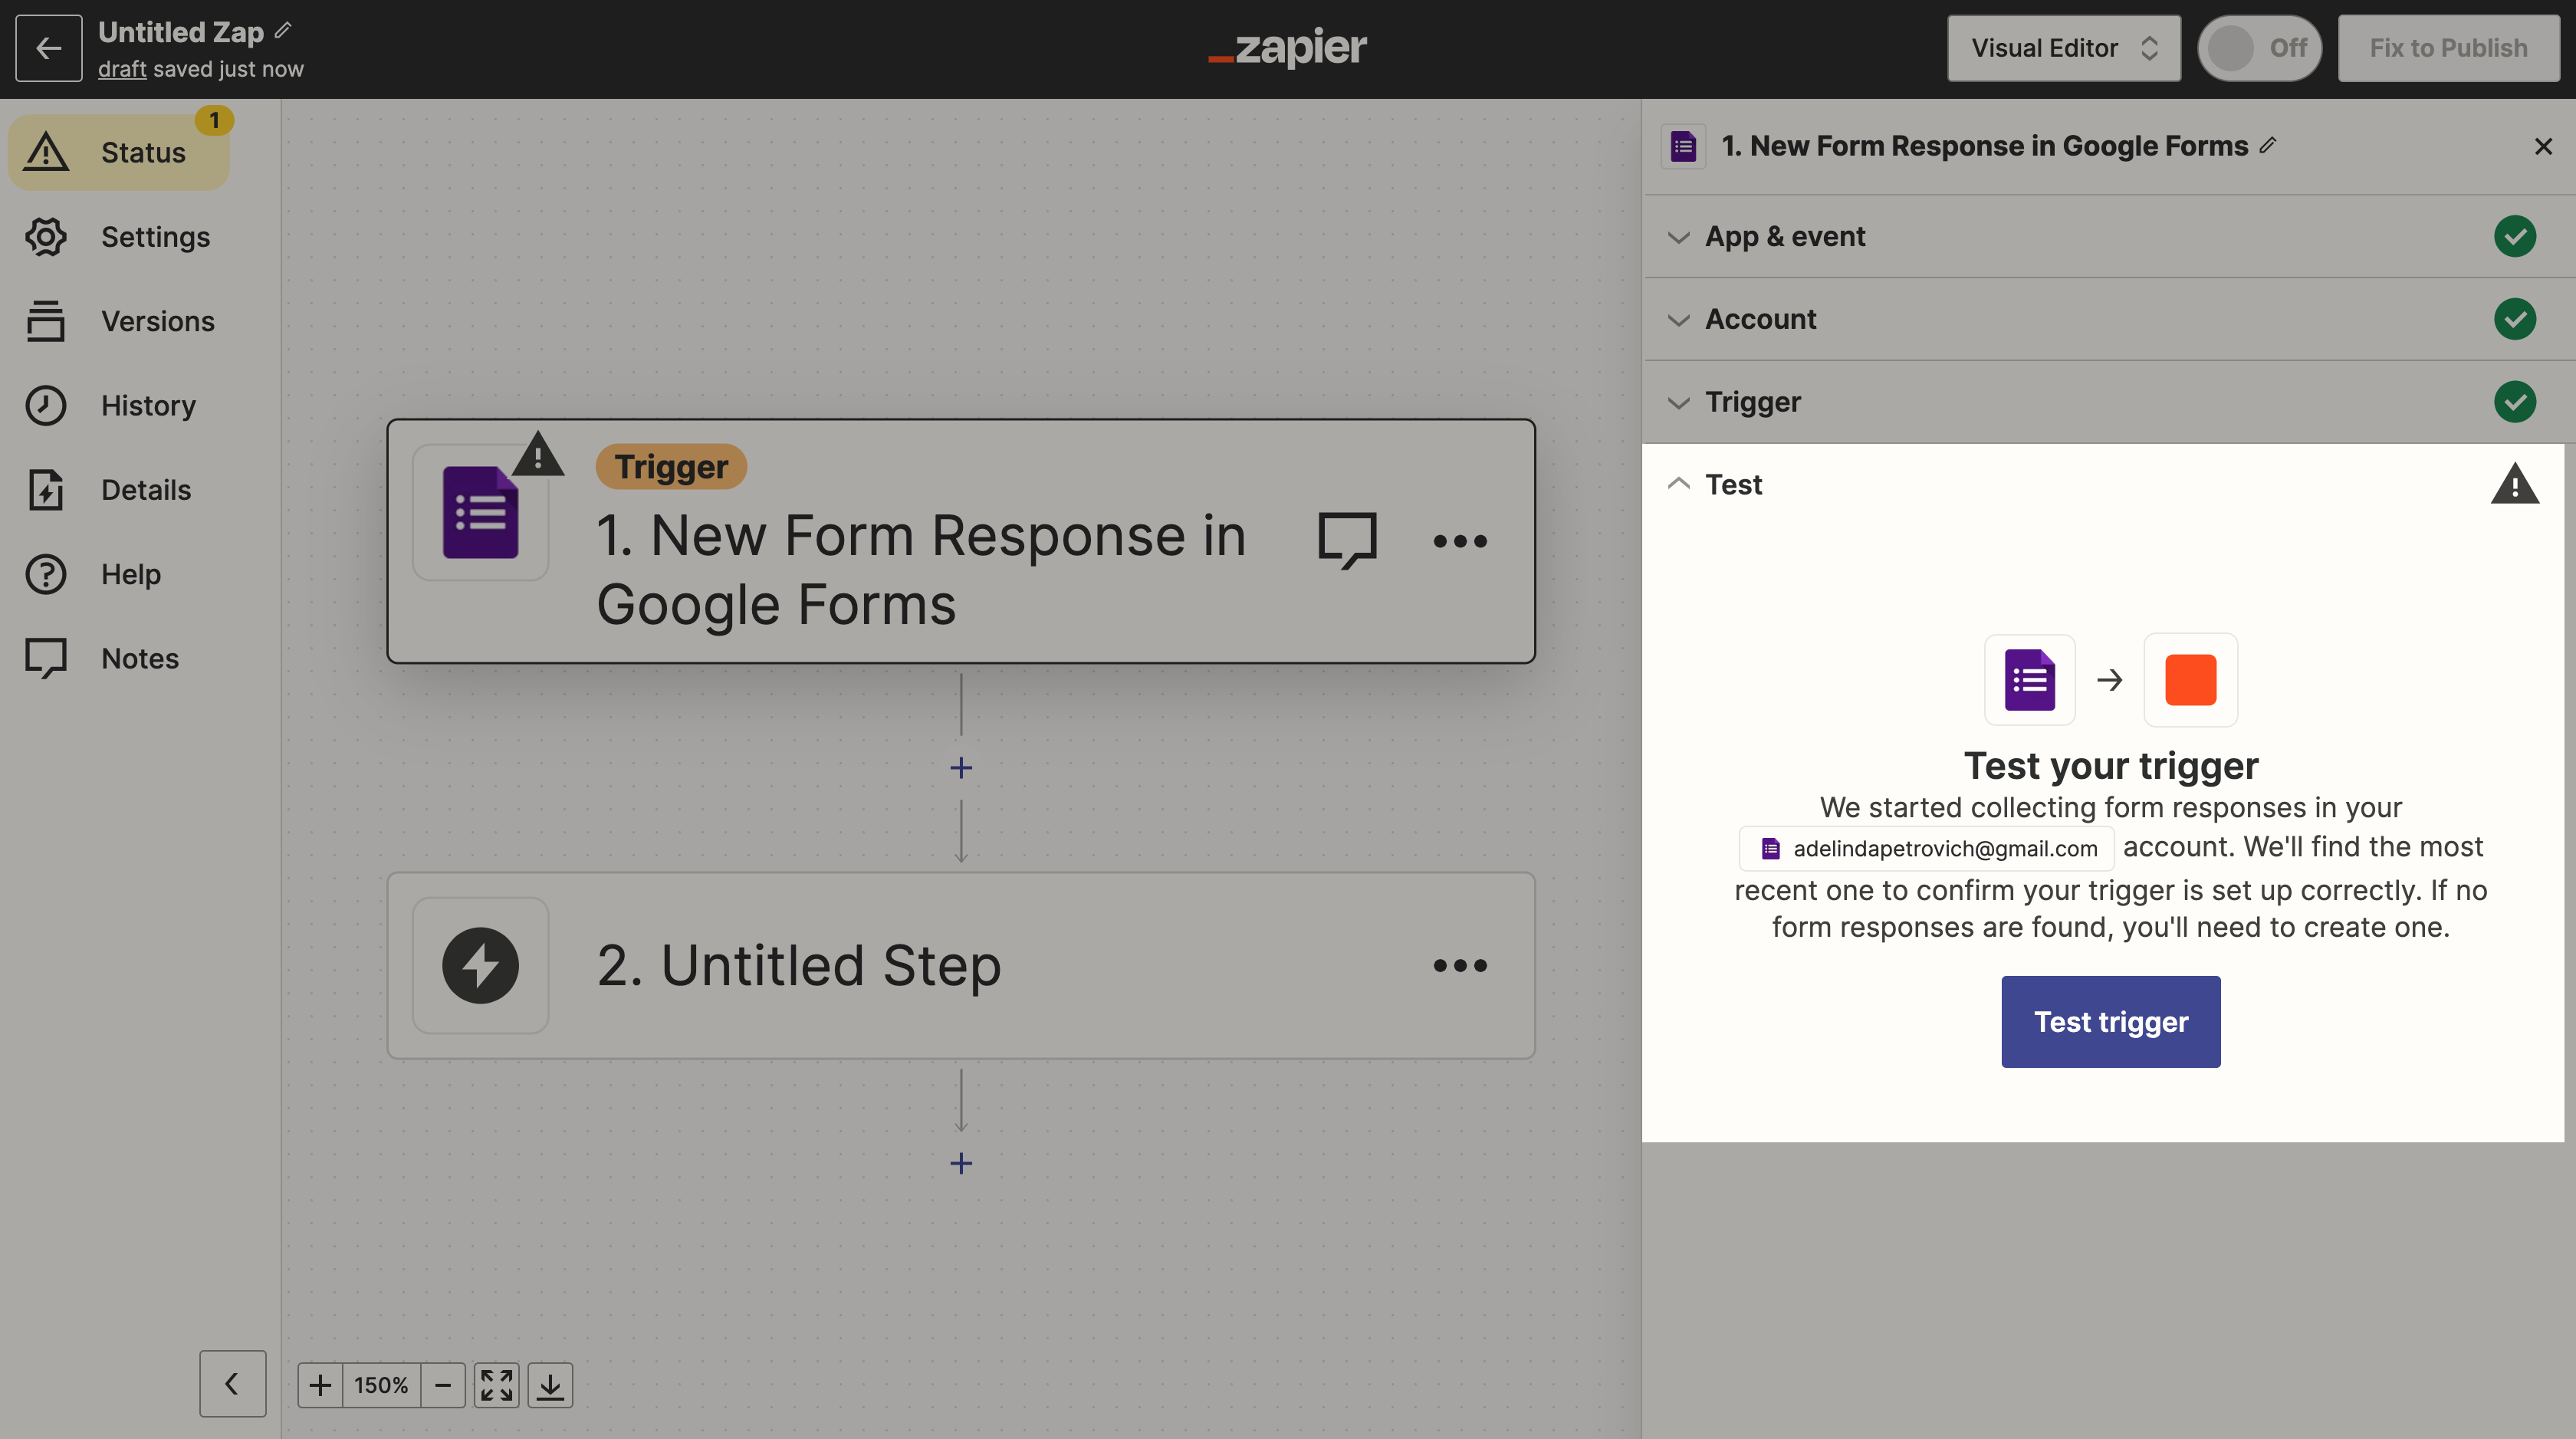Expand the Account section
The image size is (2576, 1439).
2108,319
